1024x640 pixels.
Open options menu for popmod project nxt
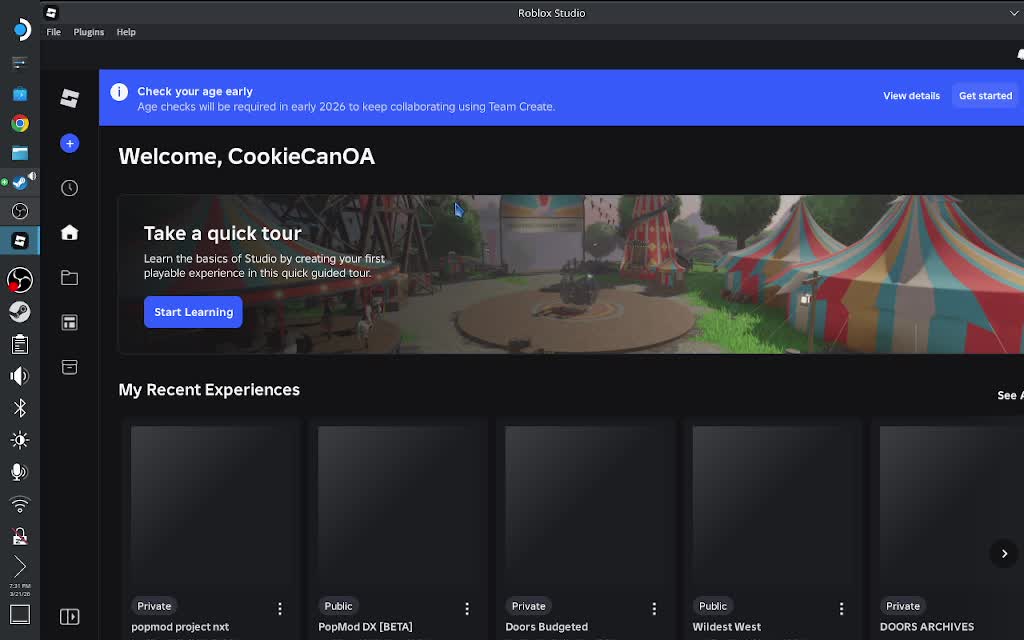(280, 607)
